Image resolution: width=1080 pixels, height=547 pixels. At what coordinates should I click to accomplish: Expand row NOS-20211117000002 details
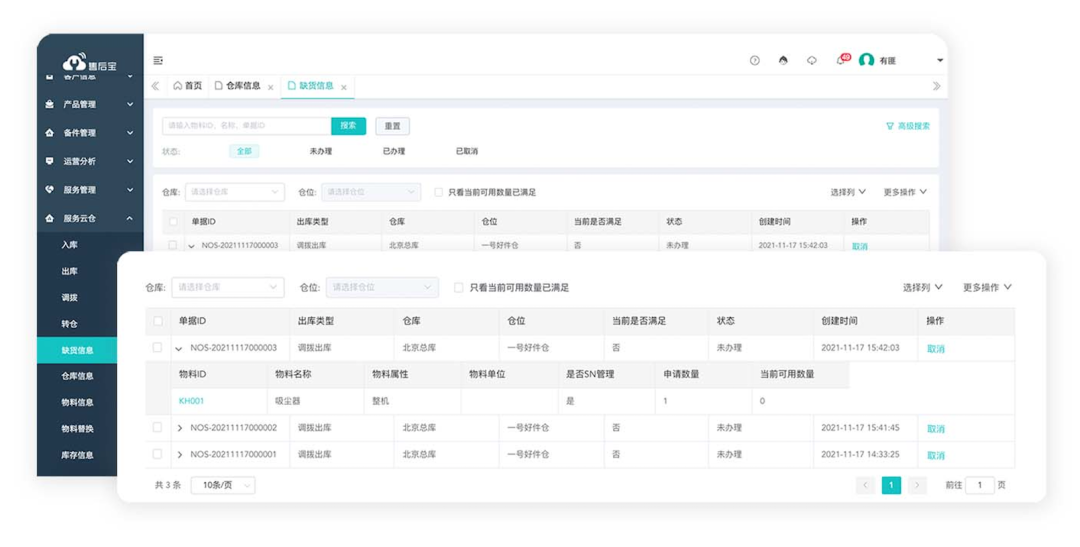coord(180,428)
